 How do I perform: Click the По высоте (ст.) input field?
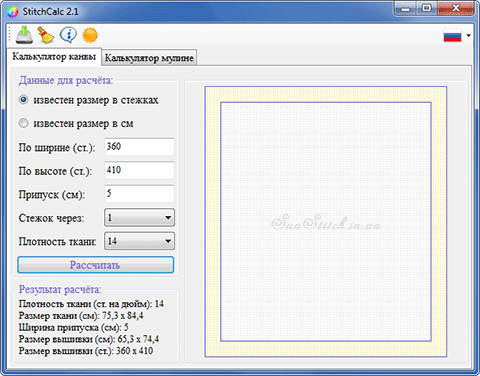click(139, 170)
